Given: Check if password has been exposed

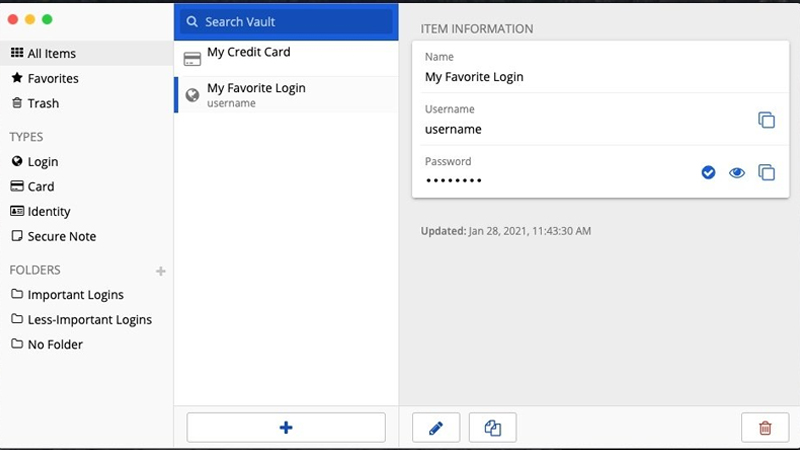Looking at the screenshot, I should (708, 173).
